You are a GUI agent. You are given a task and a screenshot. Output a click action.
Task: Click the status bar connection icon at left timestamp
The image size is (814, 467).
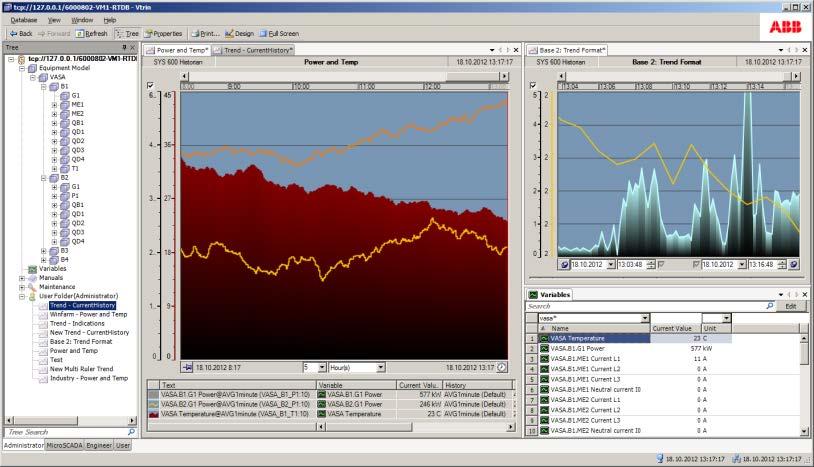point(660,459)
